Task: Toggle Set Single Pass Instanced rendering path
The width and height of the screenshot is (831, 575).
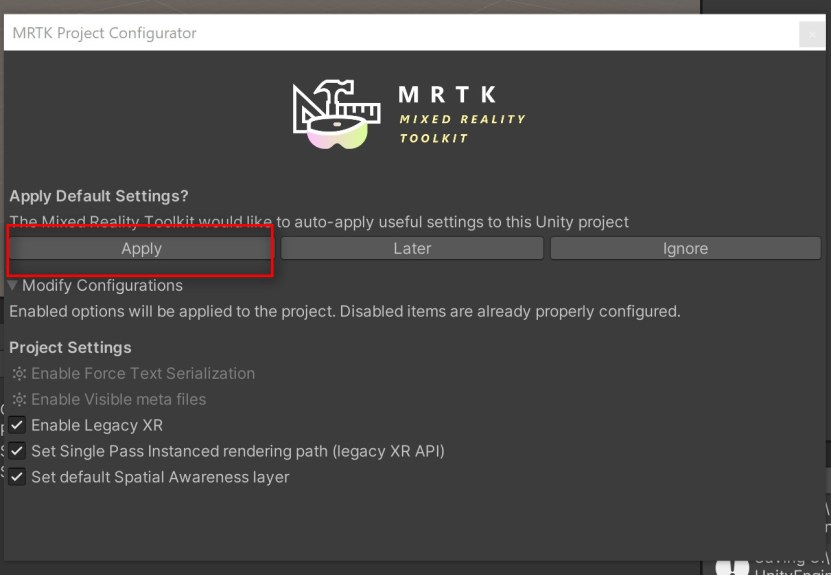Action: tap(17, 451)
